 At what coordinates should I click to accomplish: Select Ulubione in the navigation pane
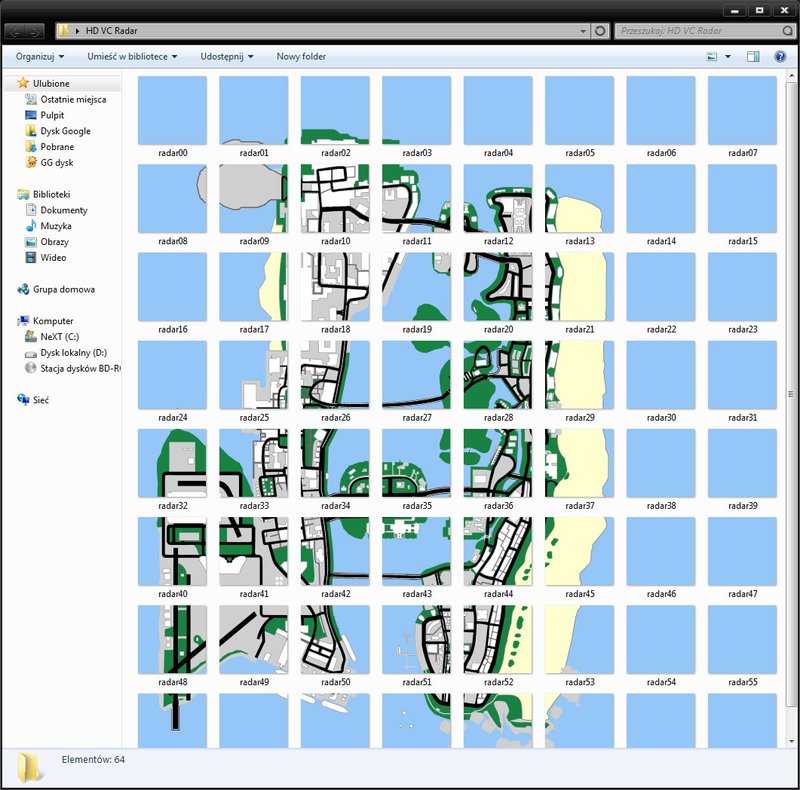(51, 83)
